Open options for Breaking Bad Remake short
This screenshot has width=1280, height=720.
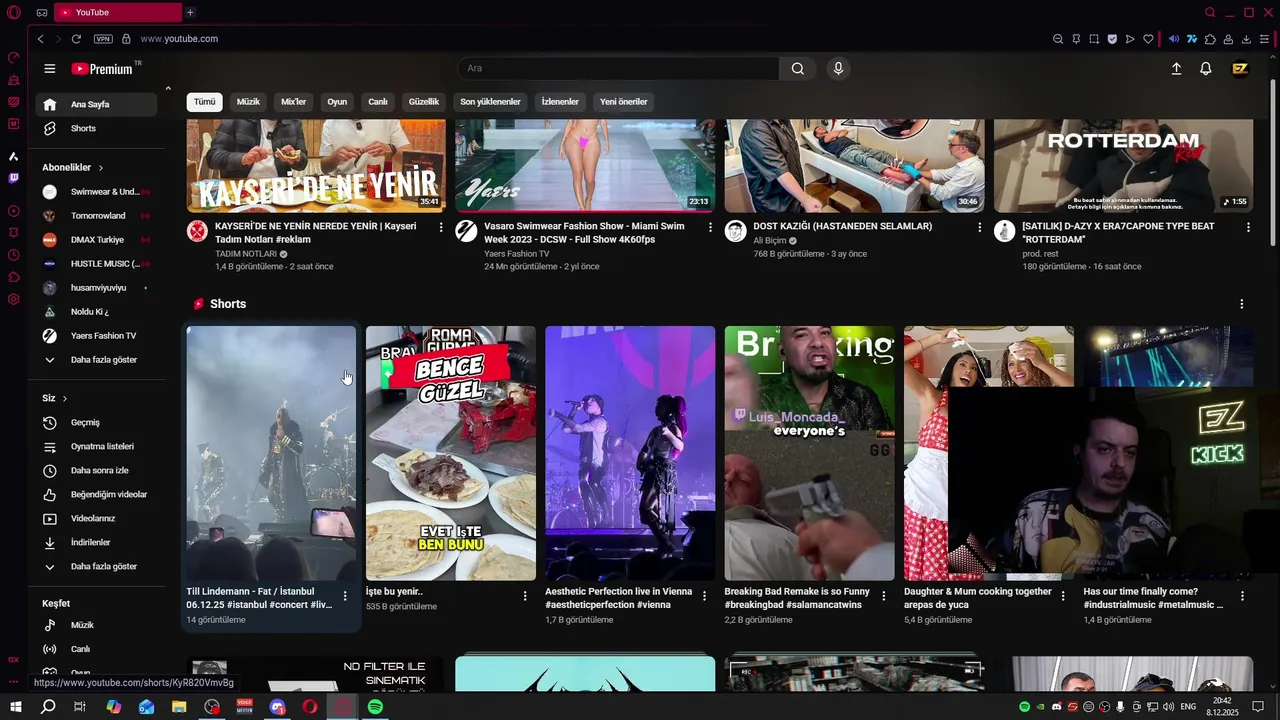884,596
